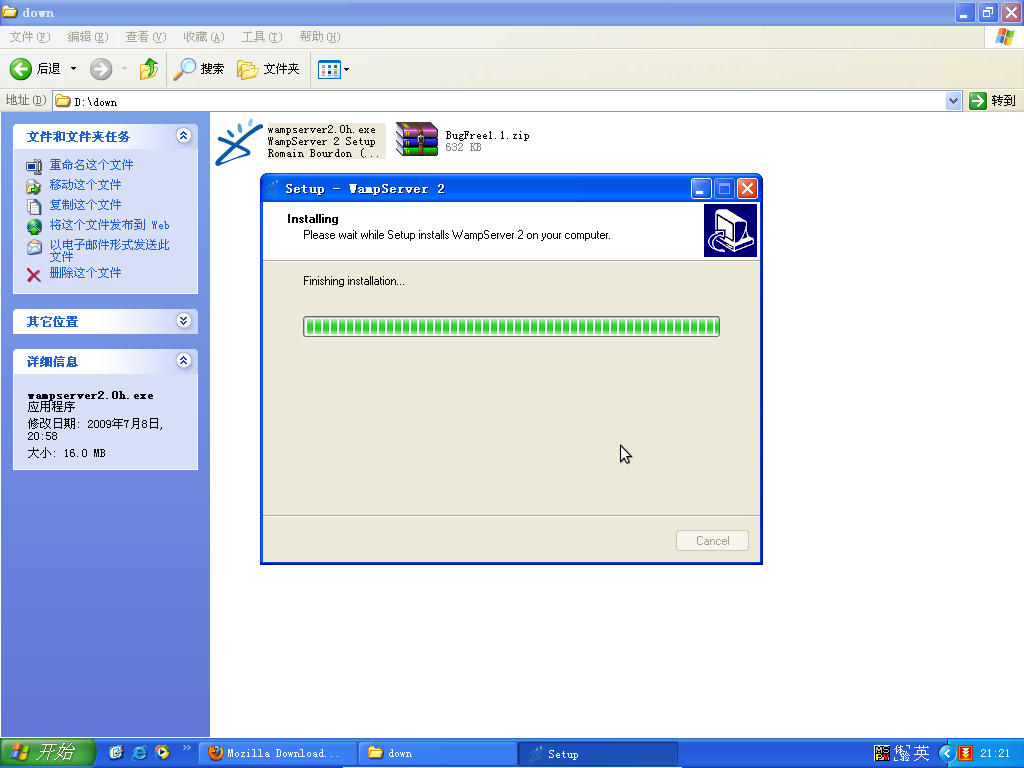Click the 英 language indicator in tray

tap(921, 753)
